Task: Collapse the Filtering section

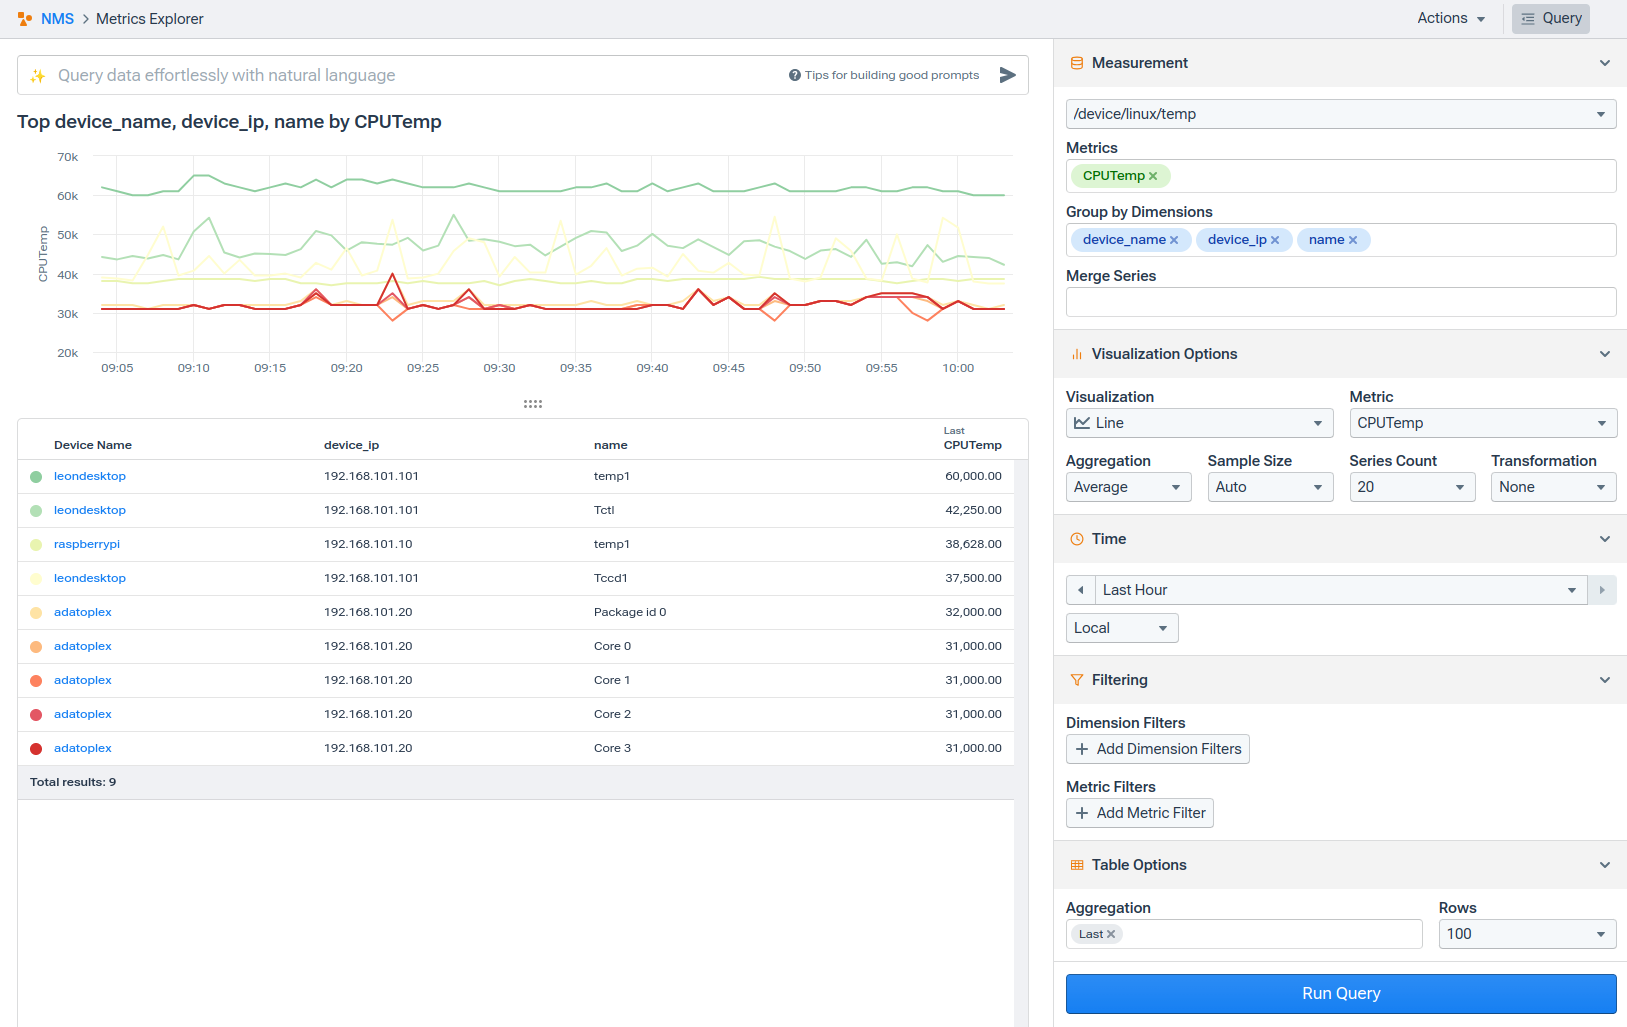Action: point(1605,680)
